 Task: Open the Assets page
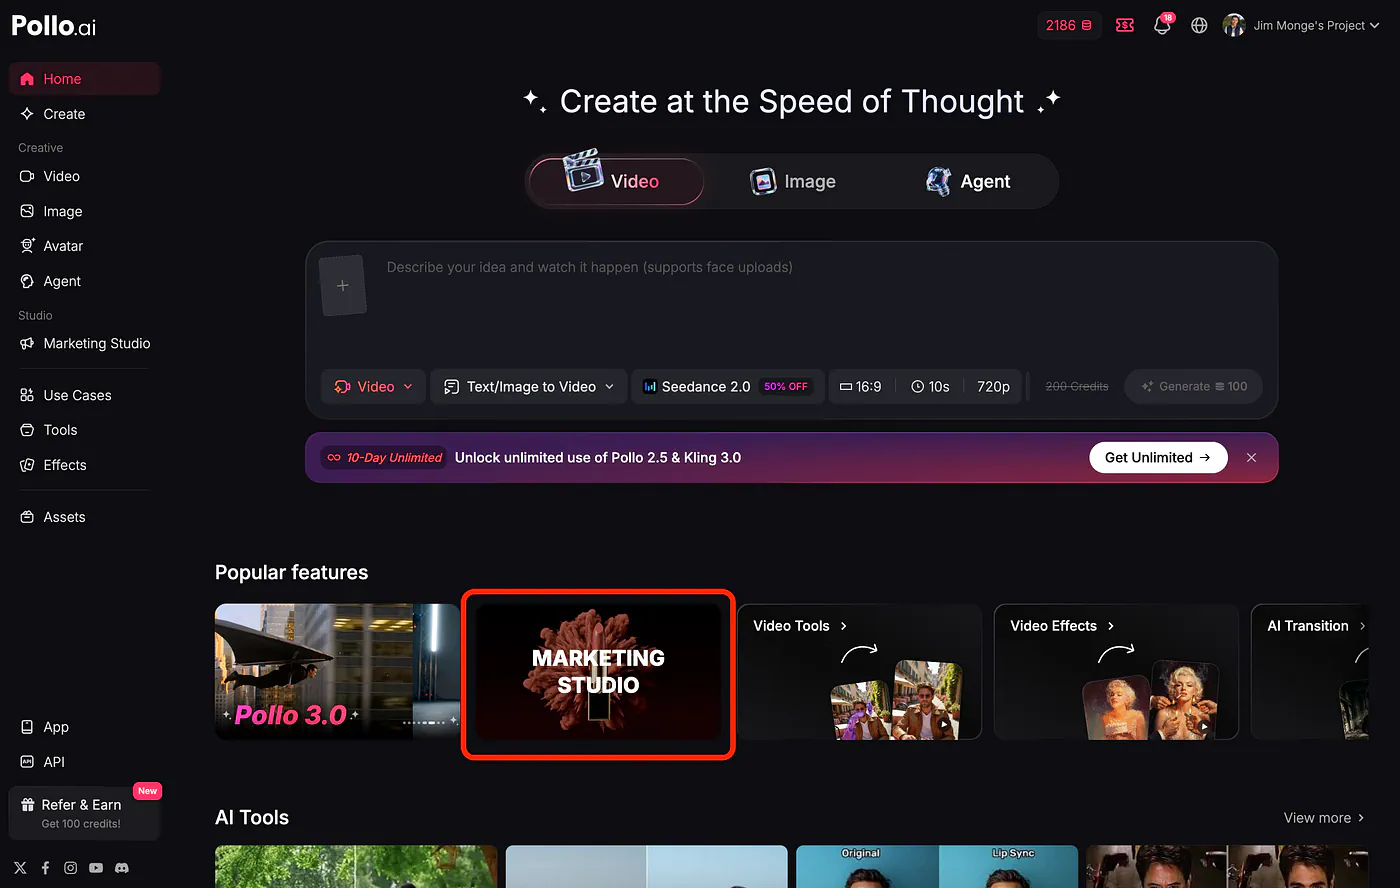click(84, 517)
